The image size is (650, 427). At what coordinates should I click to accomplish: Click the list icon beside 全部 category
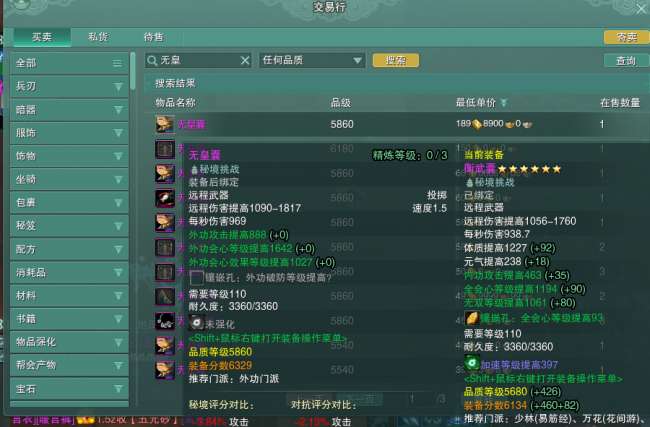[118, 63]
